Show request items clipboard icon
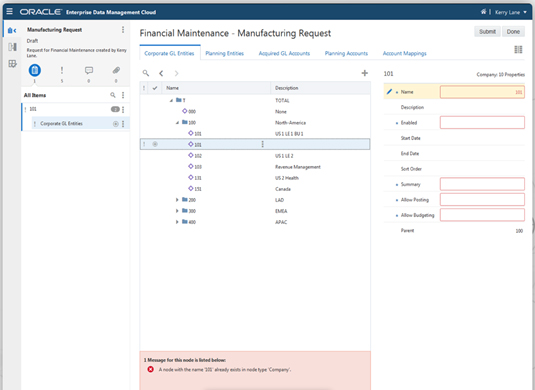The width and height of the screenshot is (535, 390). tap(34, 70)
